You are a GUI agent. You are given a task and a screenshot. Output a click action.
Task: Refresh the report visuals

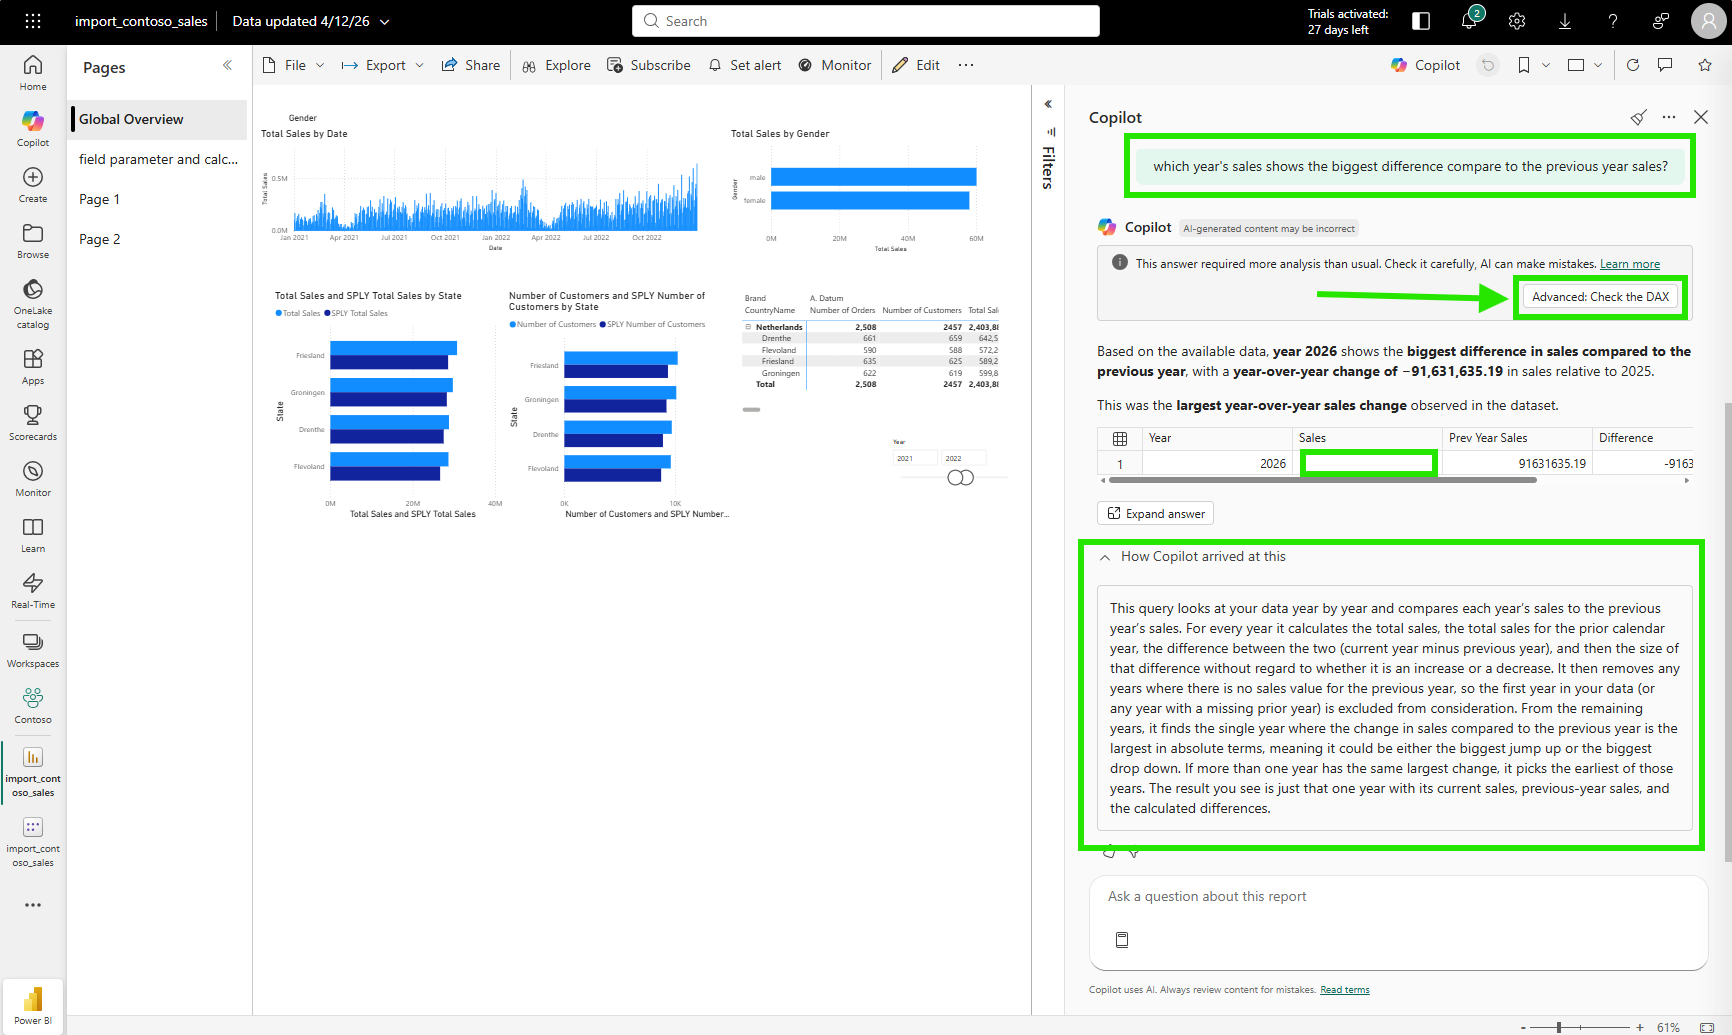click(x=1633, y=65)
